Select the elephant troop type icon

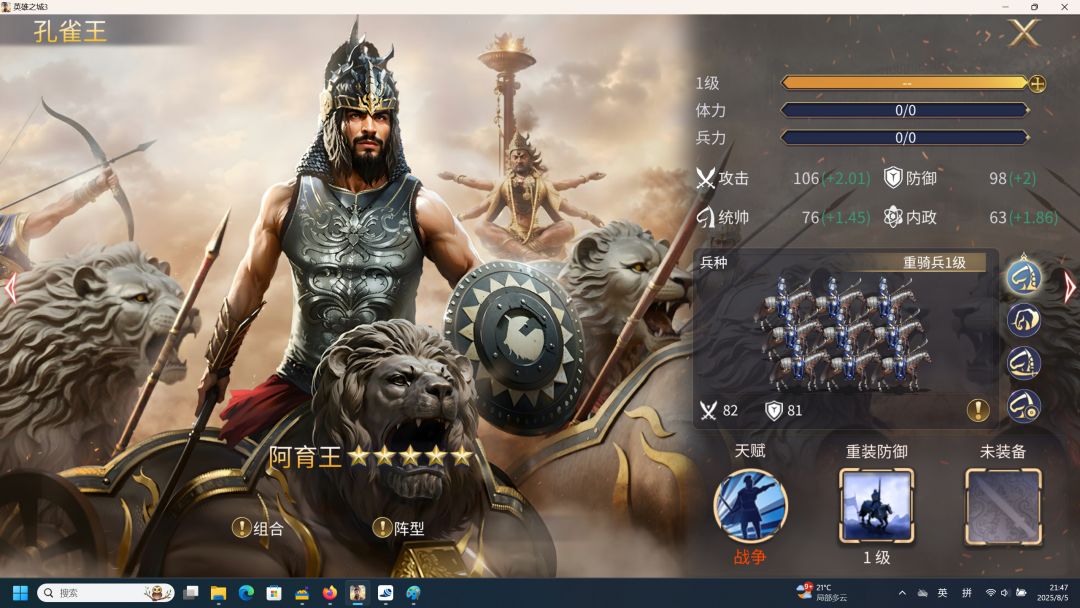tap(1024, 321)
